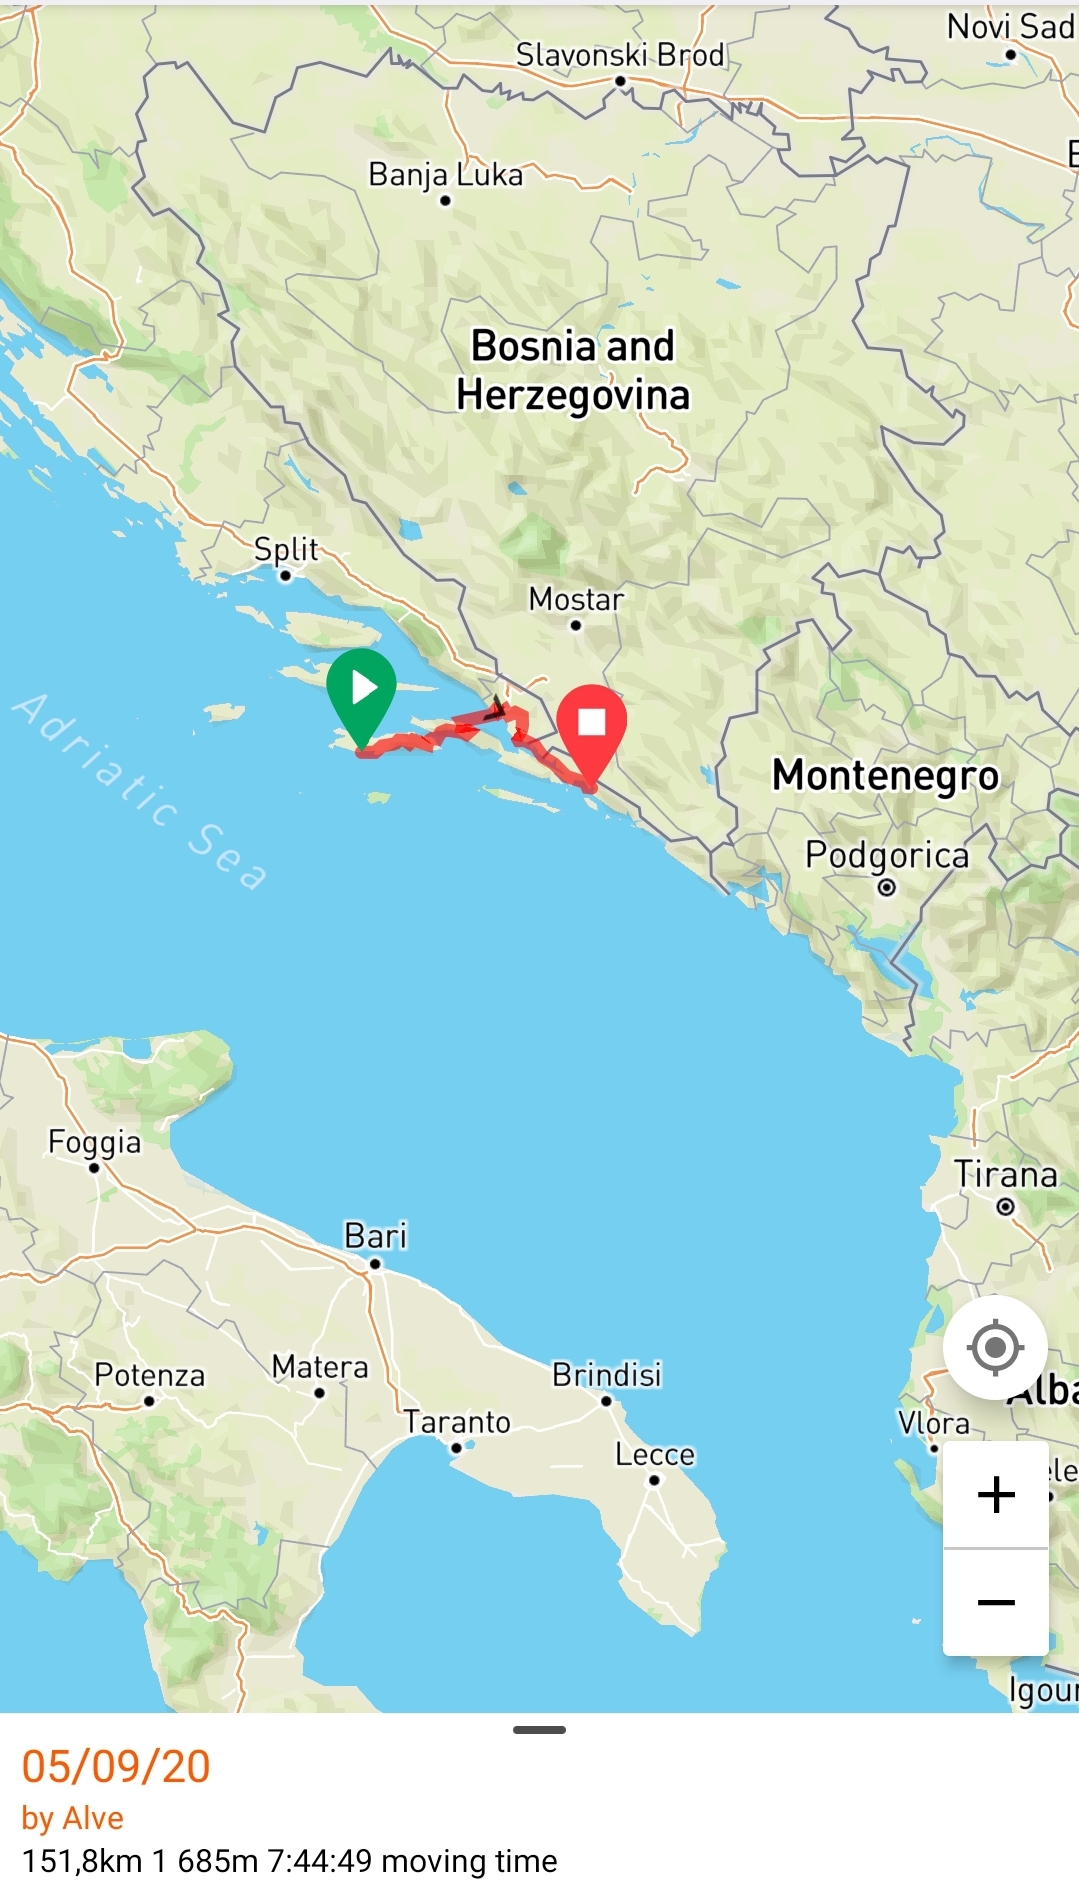The width and height of the screenshot is (1079, 1902).
Task: Open author profile 'by Alve'
Action: 73,1818
